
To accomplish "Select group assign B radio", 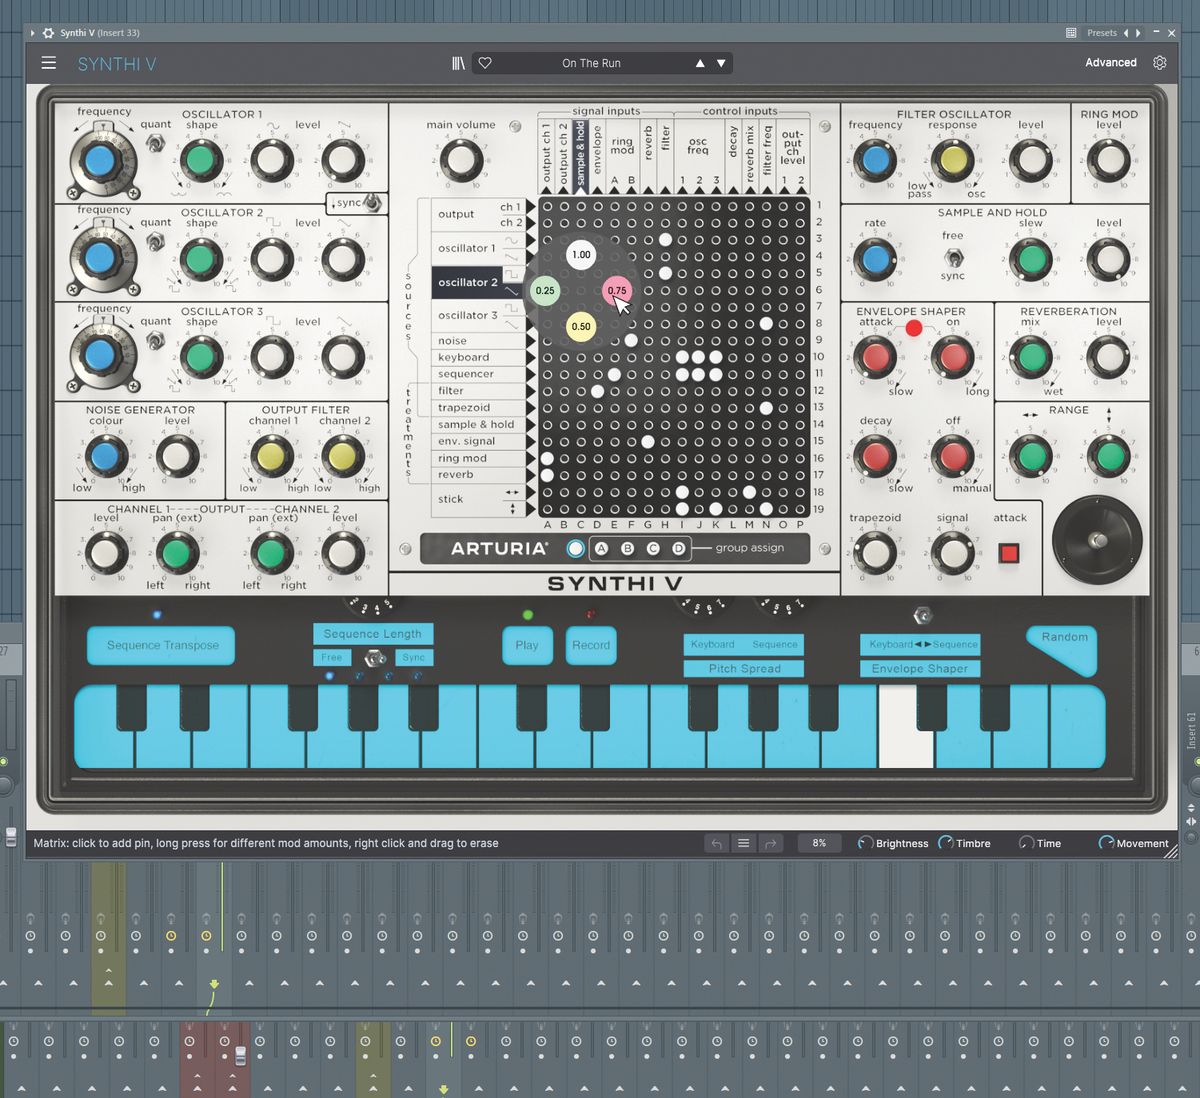I will 627,548.
